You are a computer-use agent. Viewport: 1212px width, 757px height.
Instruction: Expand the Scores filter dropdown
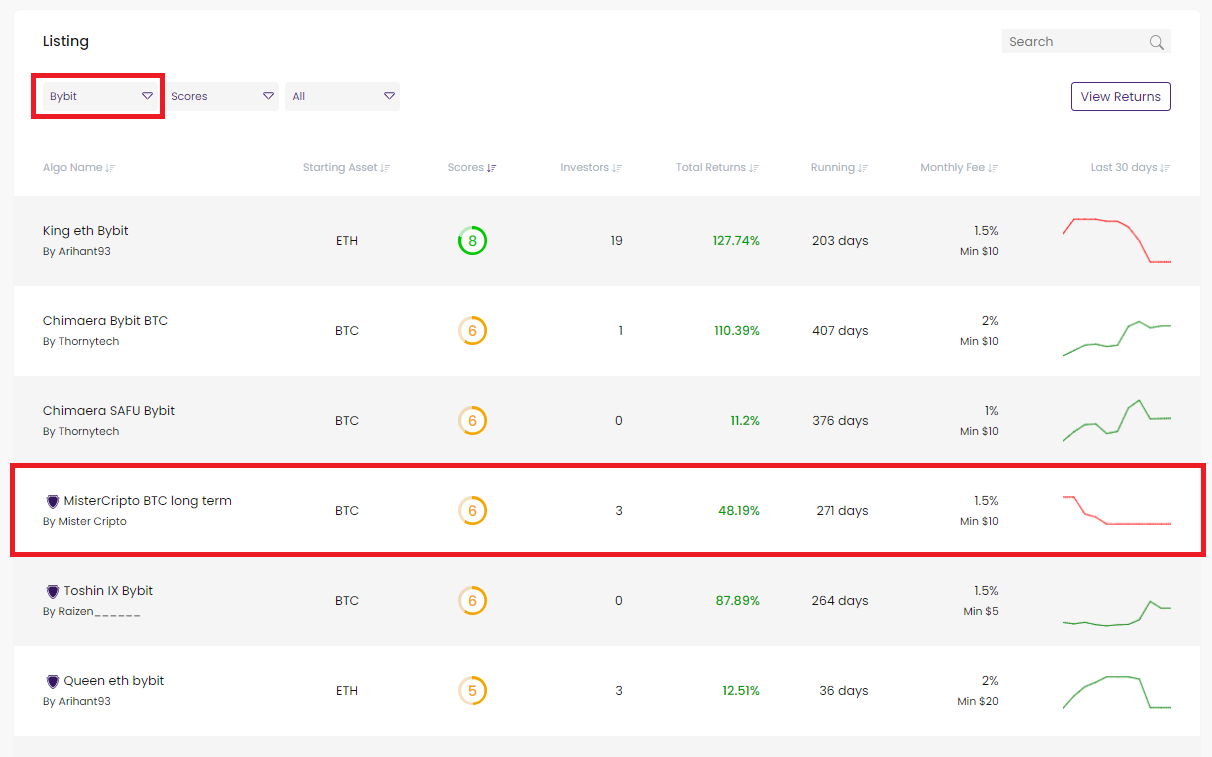point(222,96)
